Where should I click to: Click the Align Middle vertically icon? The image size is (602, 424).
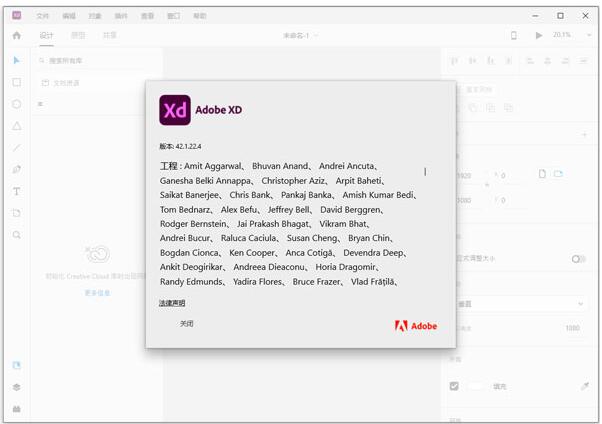pyautogui.click(x=473, y=61)
